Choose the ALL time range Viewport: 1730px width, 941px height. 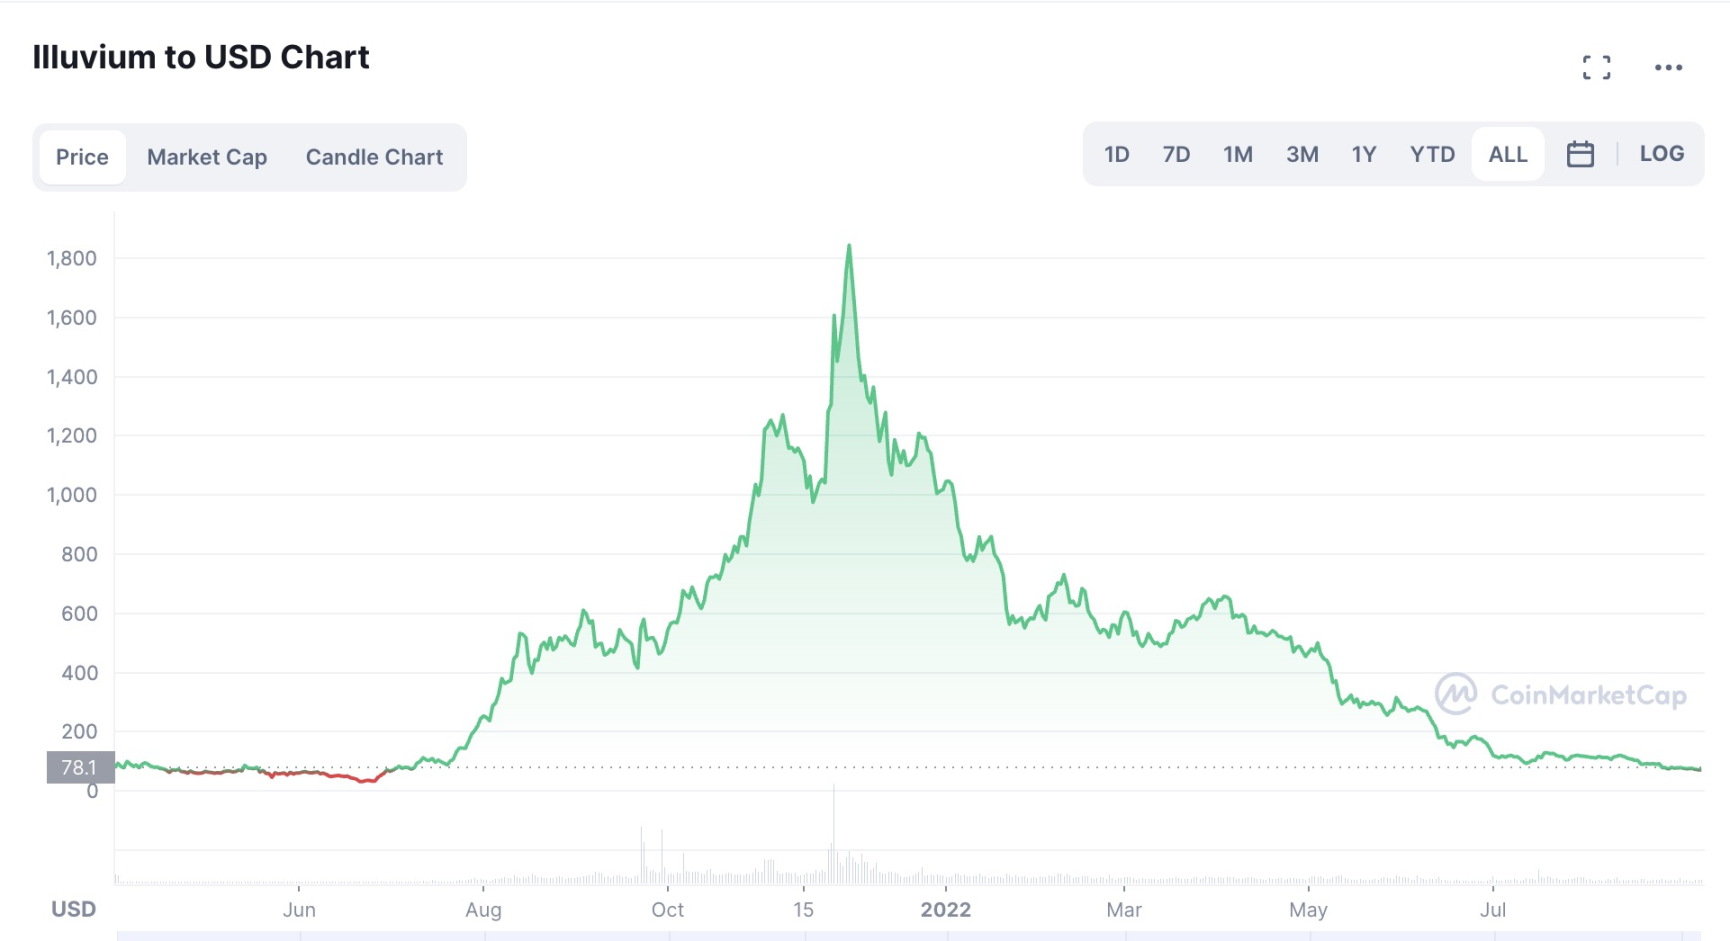tap(1507, 154)
